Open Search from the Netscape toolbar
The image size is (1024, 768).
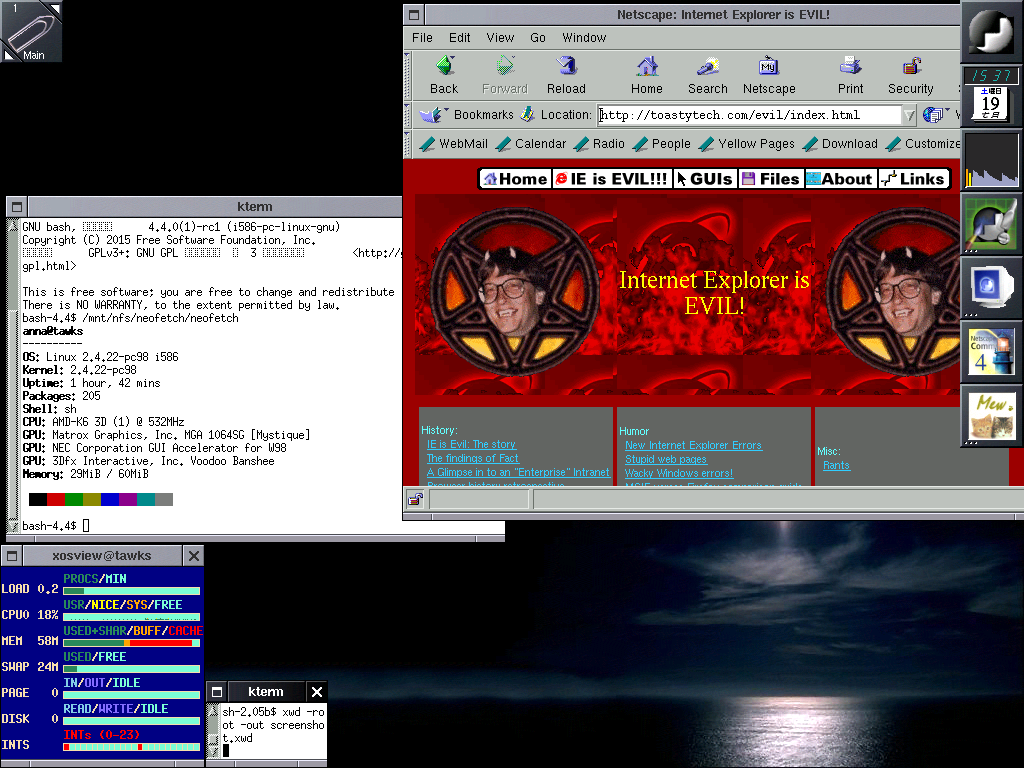pyautogui.click(x=707, y=75)
